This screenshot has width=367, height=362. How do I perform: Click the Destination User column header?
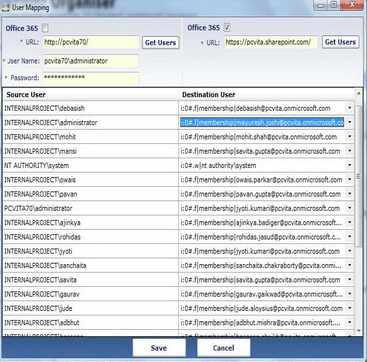(x=266, y=95)
